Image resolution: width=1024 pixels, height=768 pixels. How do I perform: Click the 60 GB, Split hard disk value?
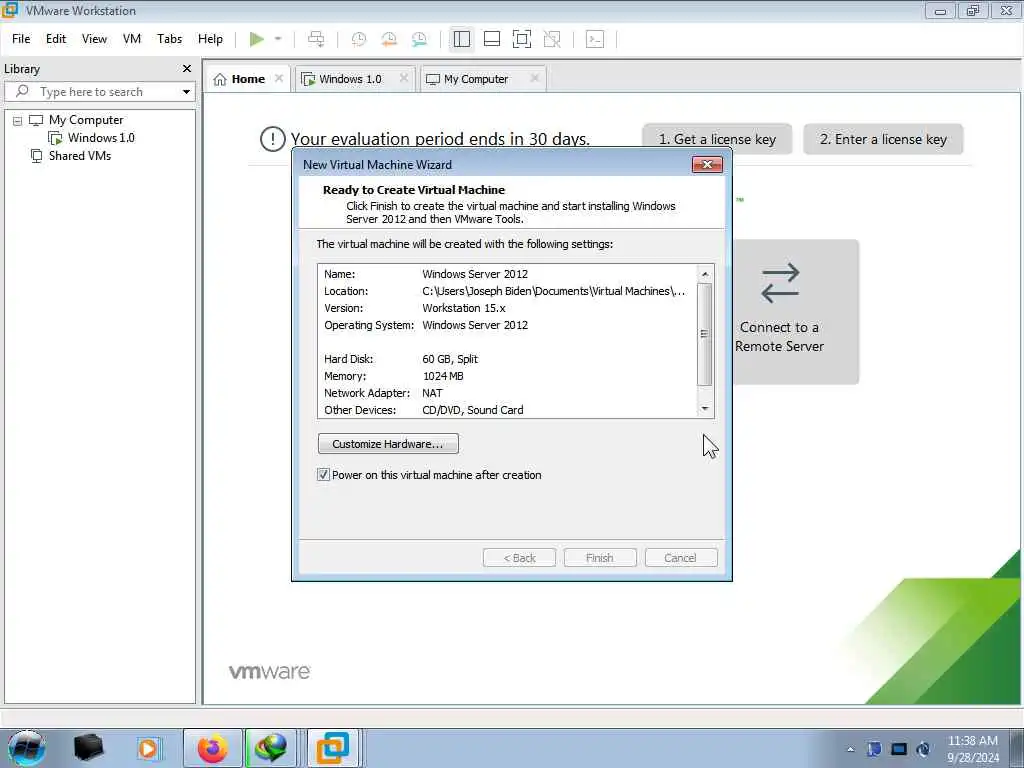450,359
